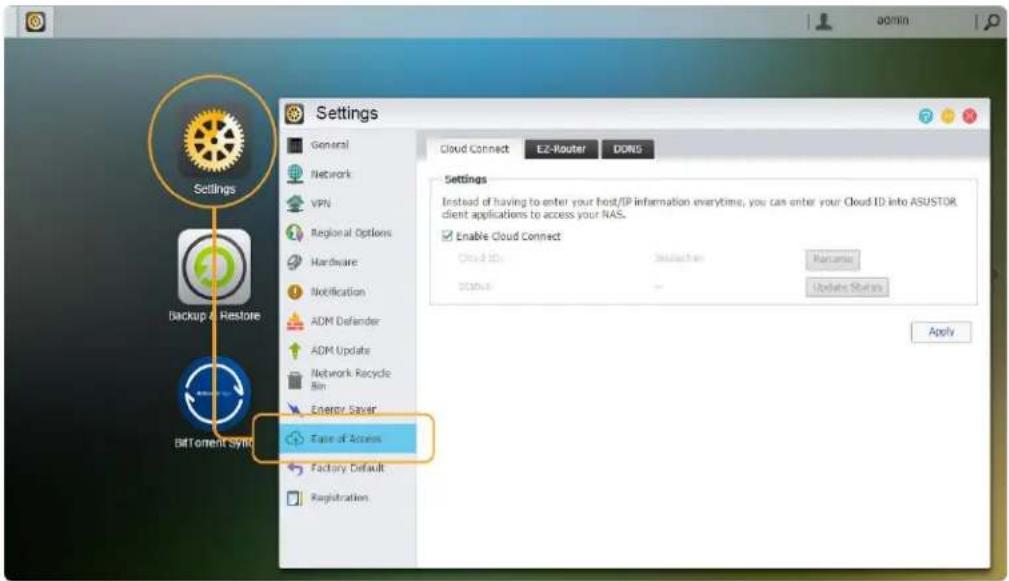Select the General settings icon
Screen dimensions: 1009x581
click(x=295, y=145)
